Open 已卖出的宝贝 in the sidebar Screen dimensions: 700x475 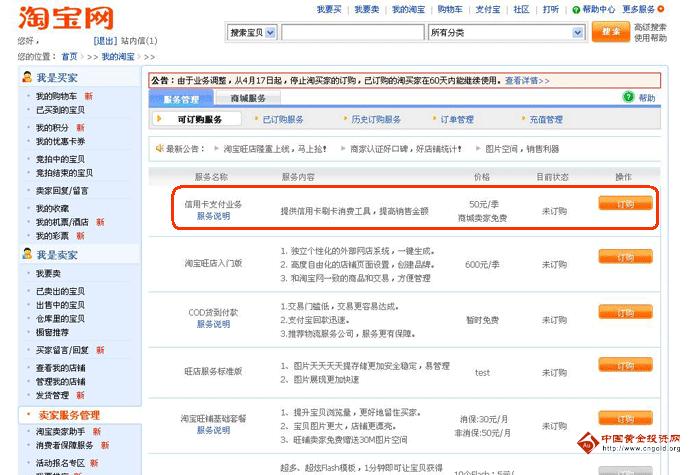pos(60,291)
